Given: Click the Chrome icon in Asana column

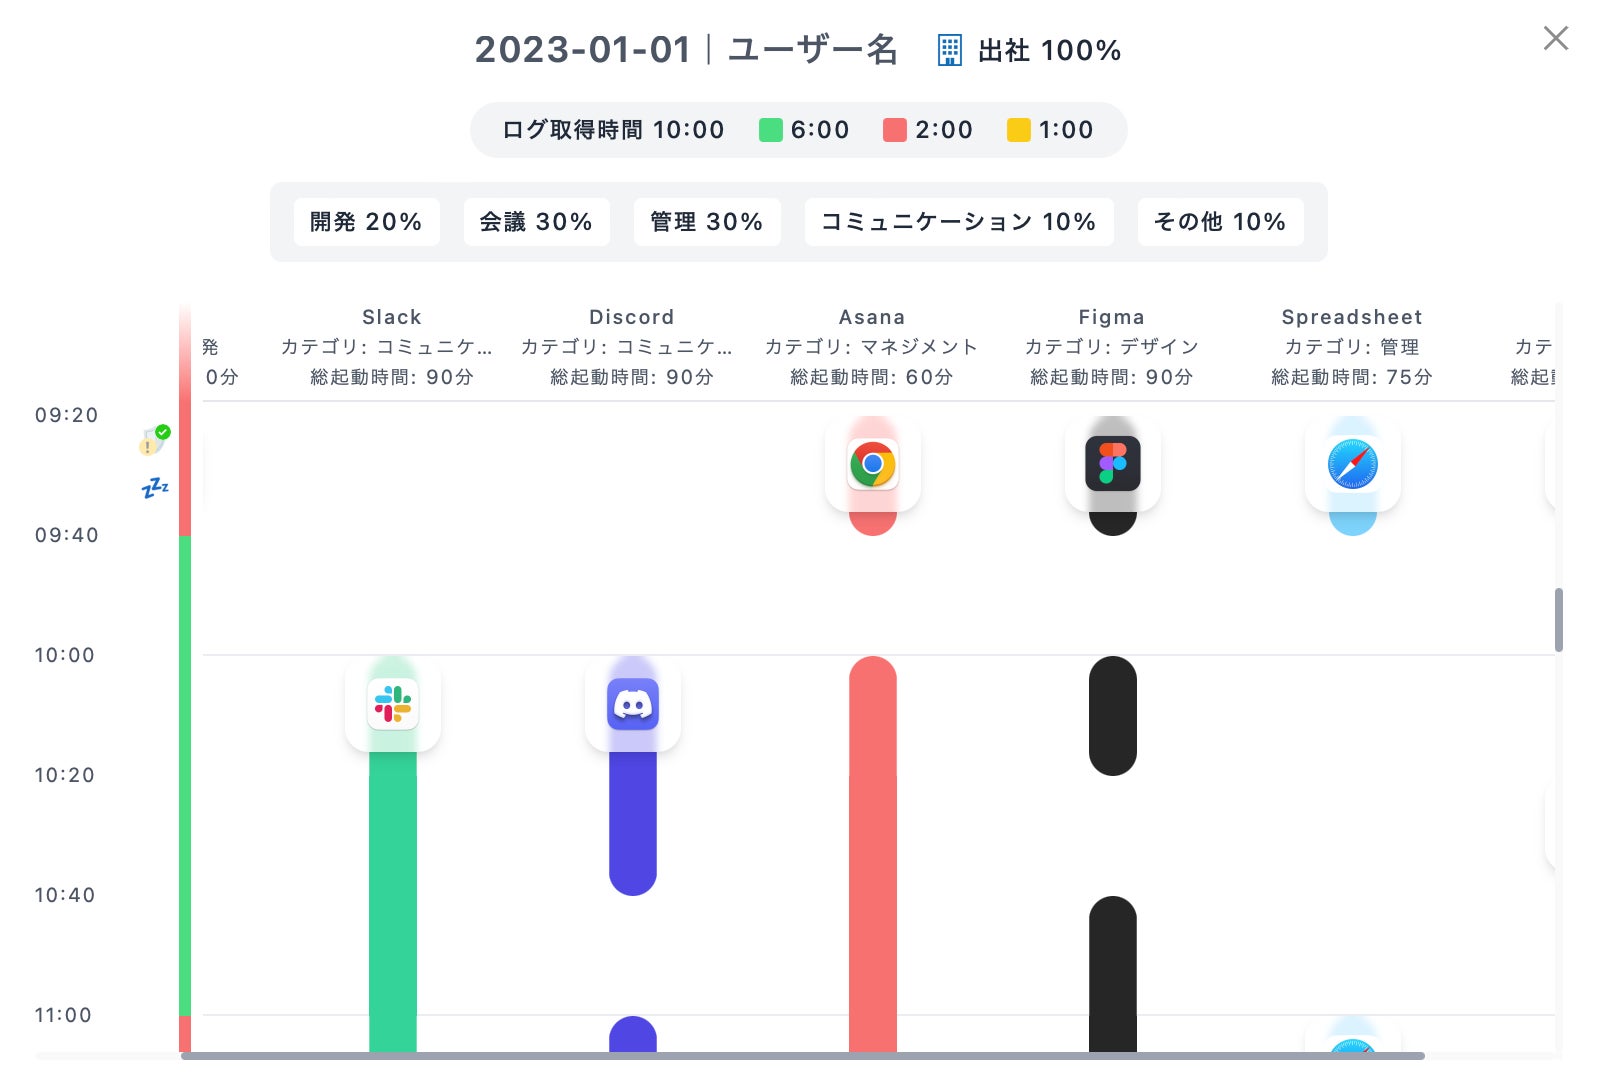Looking at the screenshot, I should click(873, 464).
